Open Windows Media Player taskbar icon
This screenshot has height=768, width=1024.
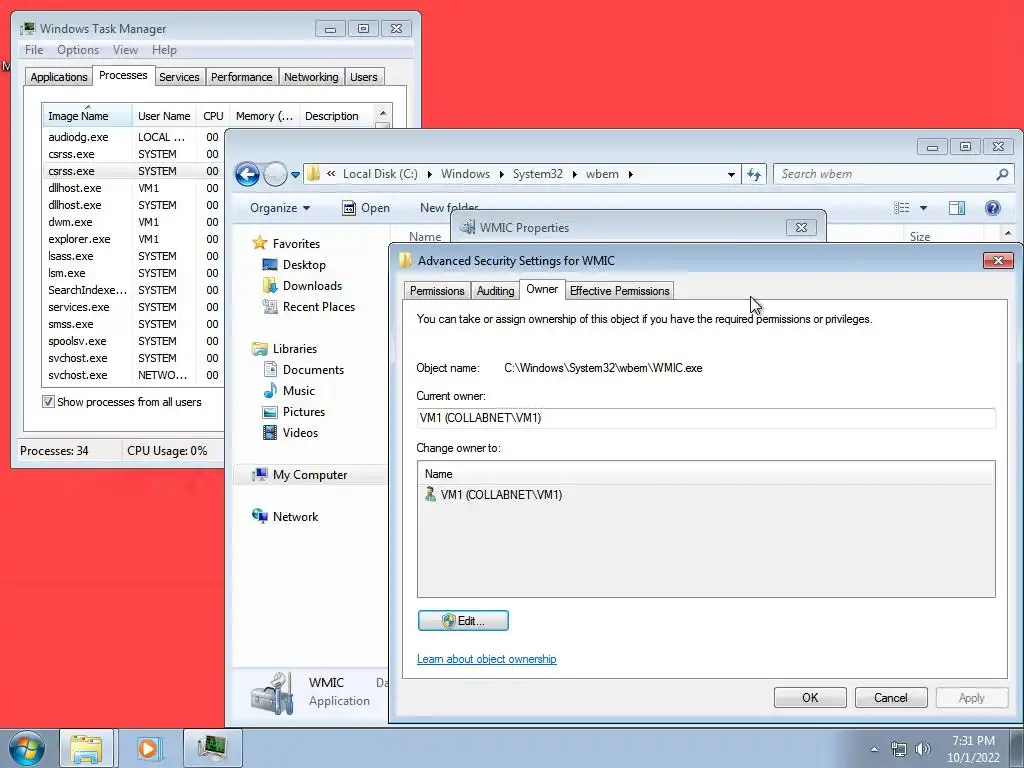[x=148, y=748]
